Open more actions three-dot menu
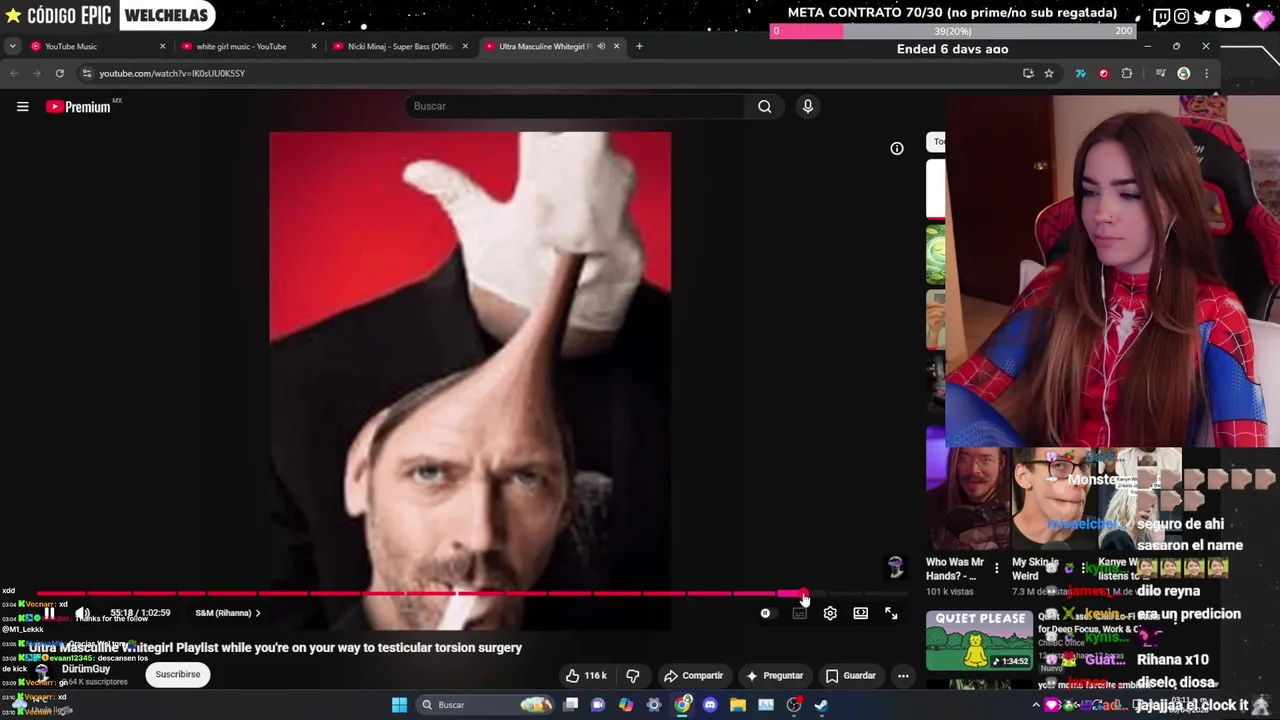The image size is (1280, 720). pyautogui.click(x=903, y=676)
